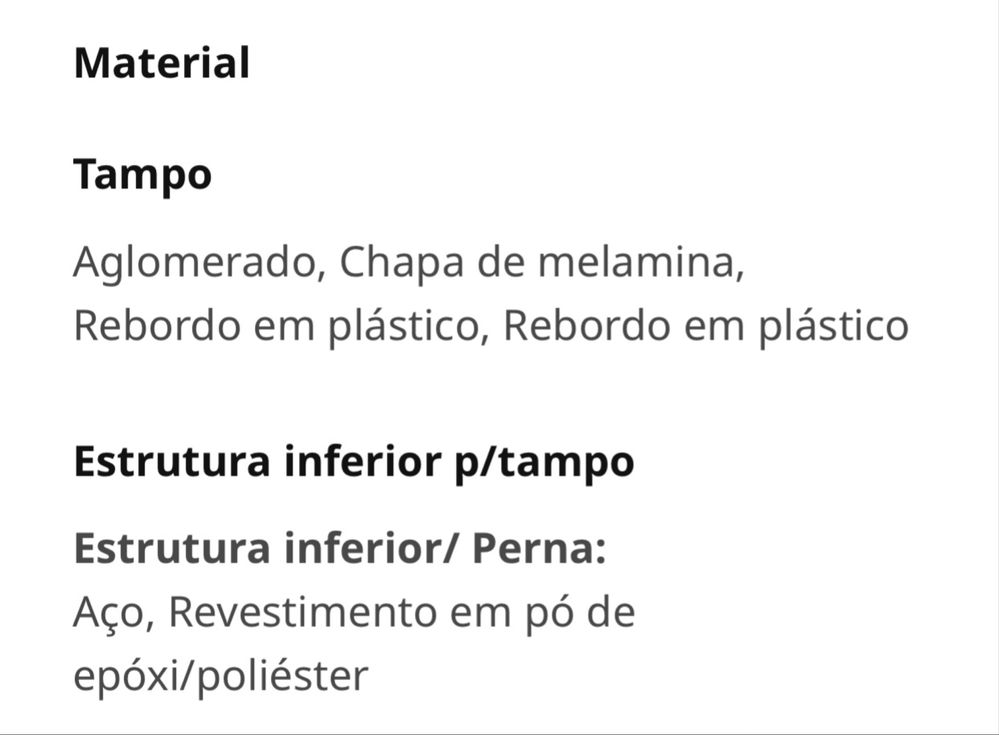Image resolution: width=999 pixels, height=735 pixels.
Task: Click the word Estrutura in the Perna label
Action: click(x=172, y=548)
